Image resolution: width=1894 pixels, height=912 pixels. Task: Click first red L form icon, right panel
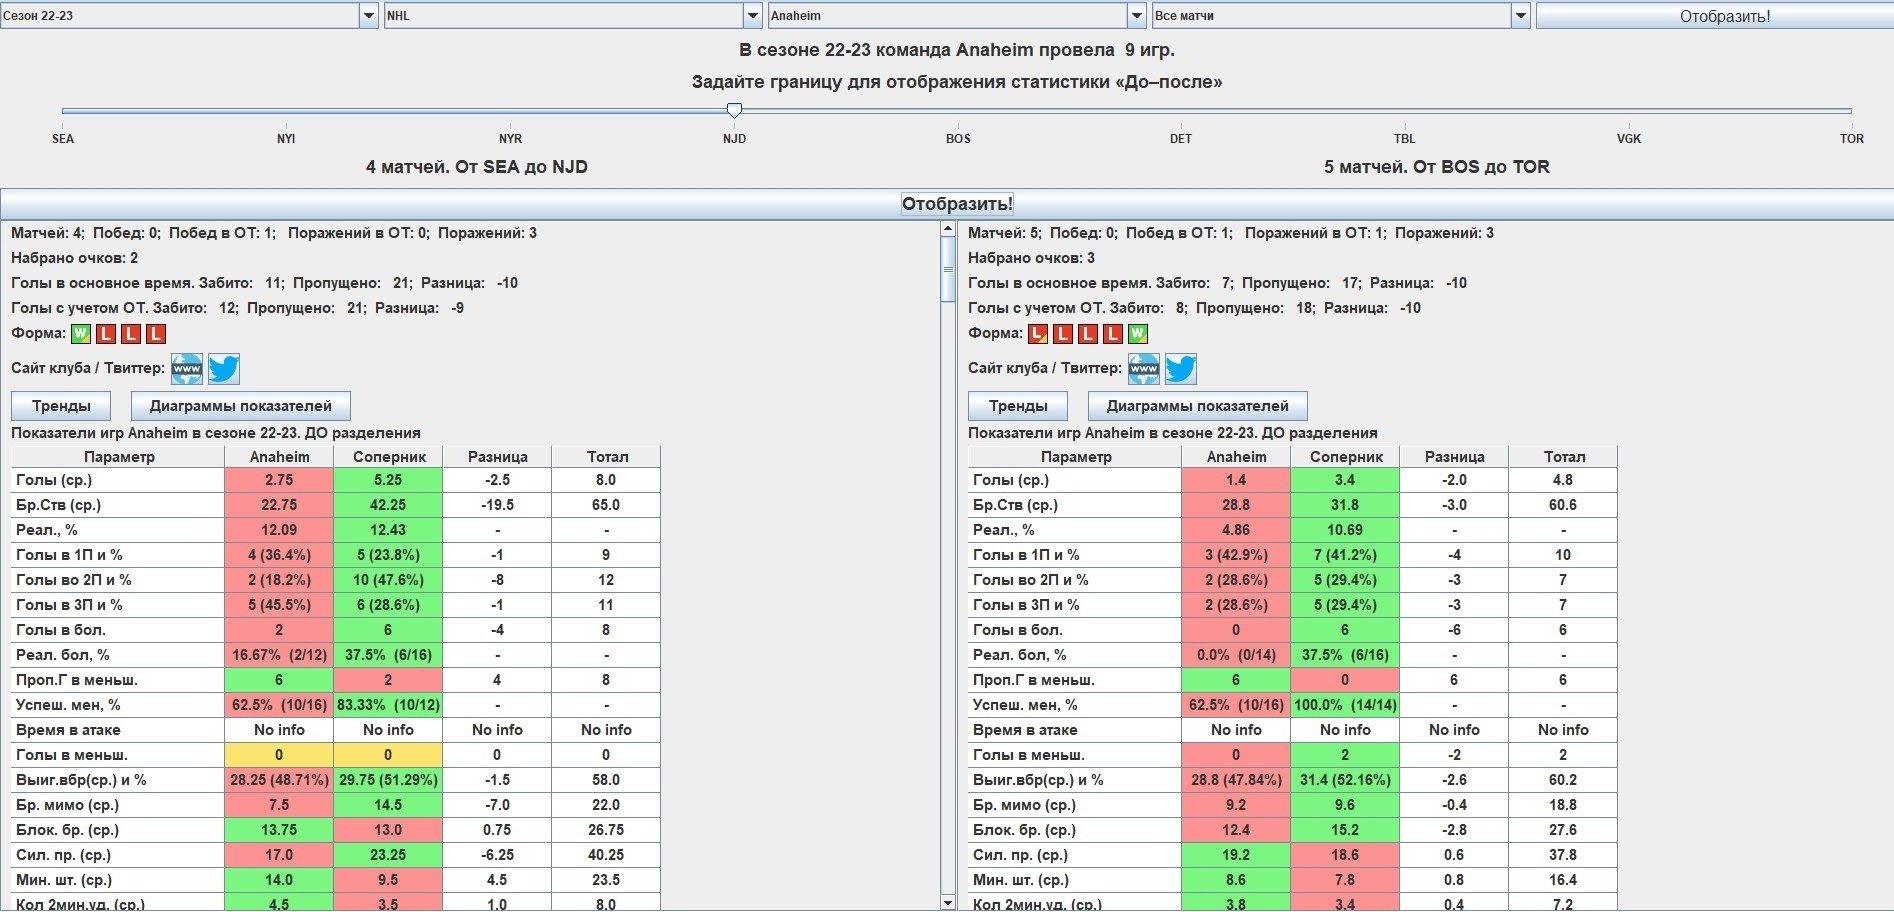pos(1038,334)
